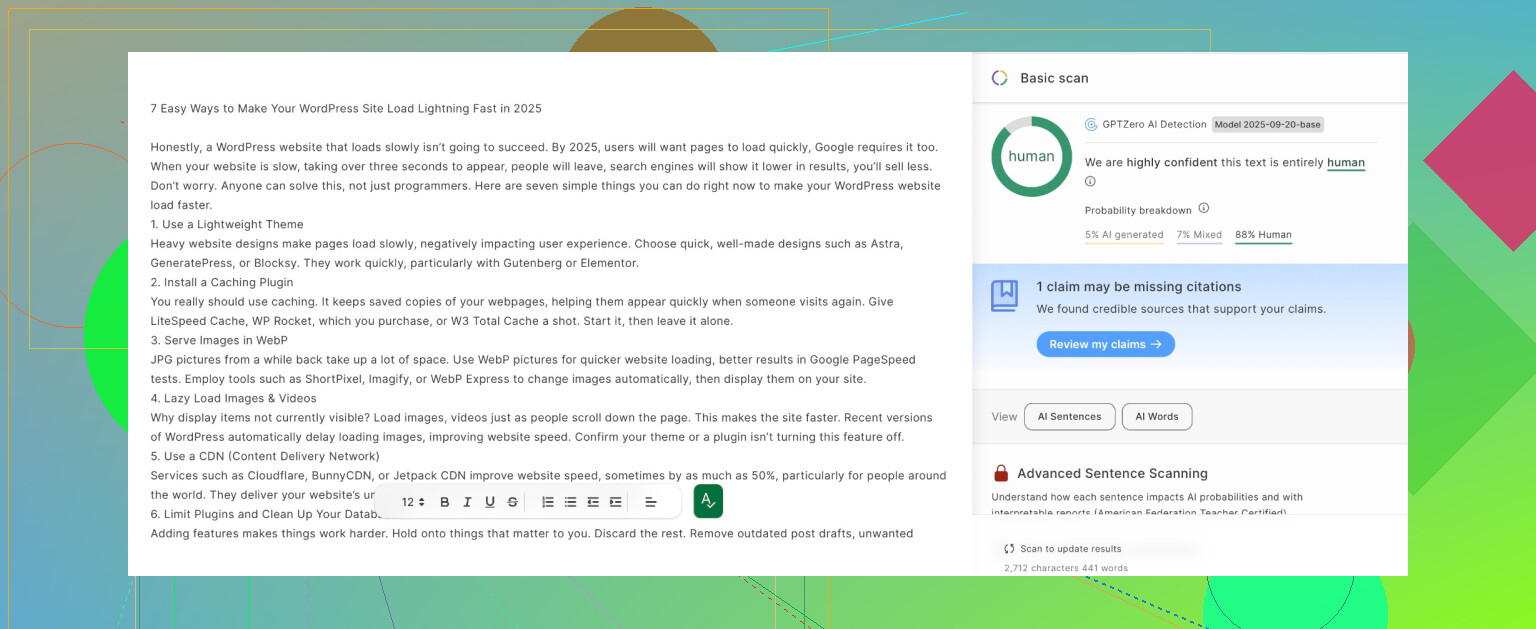The height and width of the screenshot is (629, 1536).
Task: Click the line starting Services such as Cloudflare
Action: [x=548, y=476]
